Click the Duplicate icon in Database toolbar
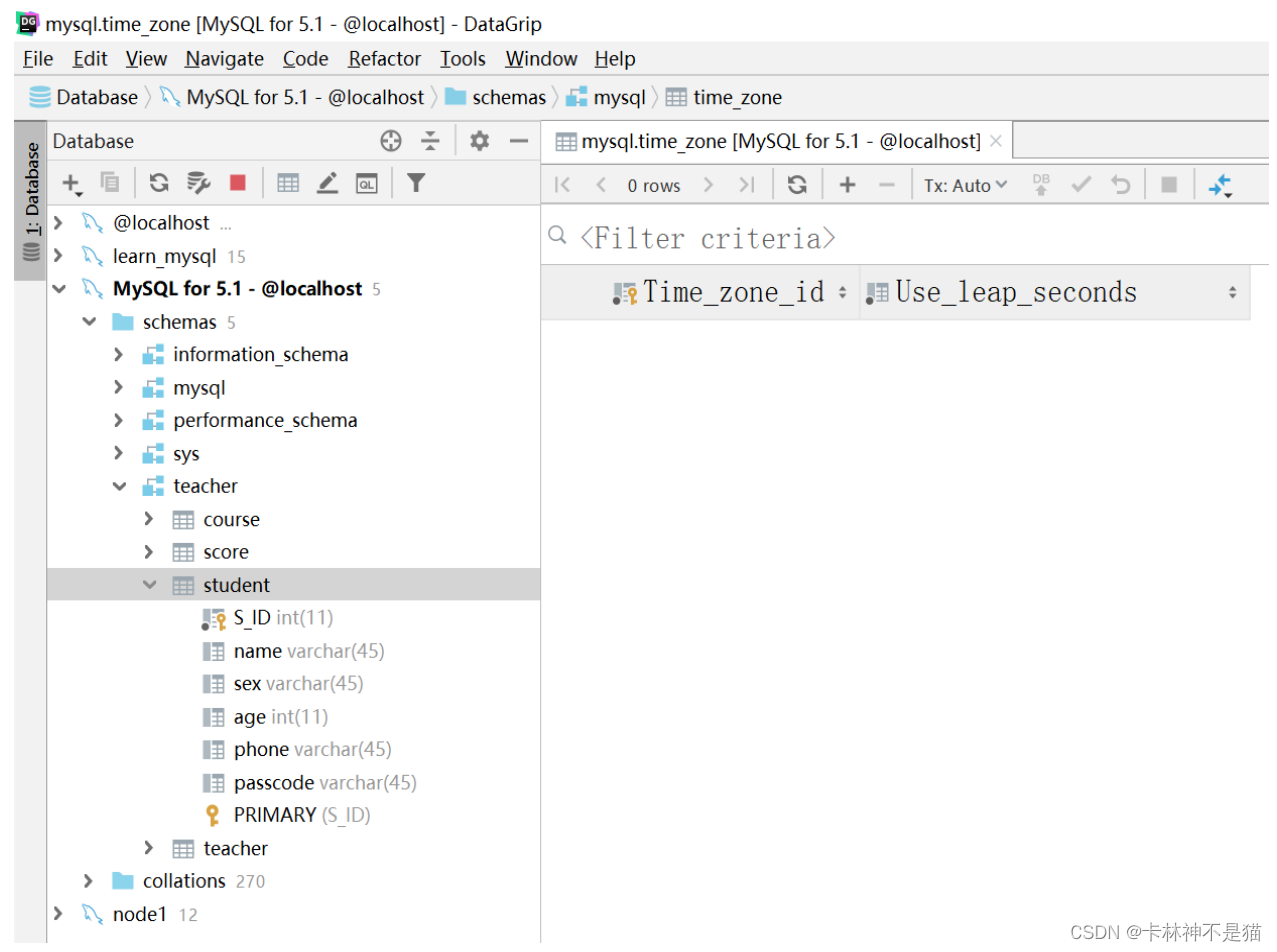 (x=109, y=182)
